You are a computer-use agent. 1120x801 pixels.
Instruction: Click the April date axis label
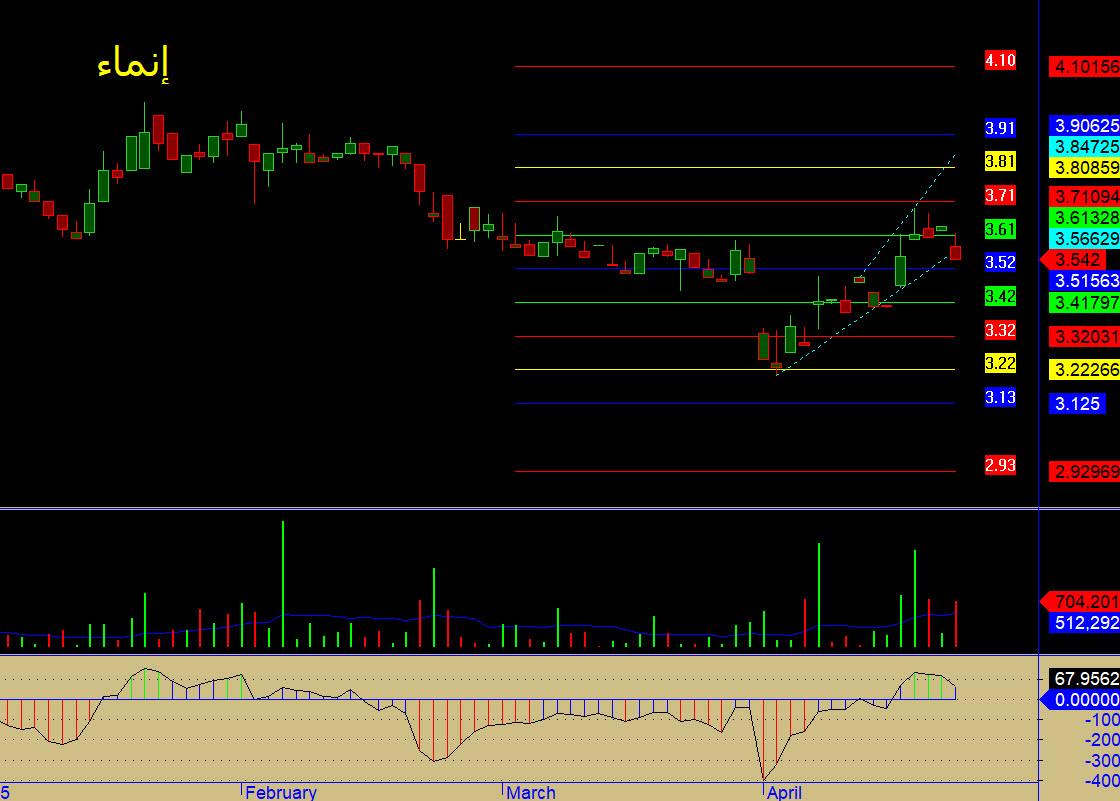tap(784, 792)
